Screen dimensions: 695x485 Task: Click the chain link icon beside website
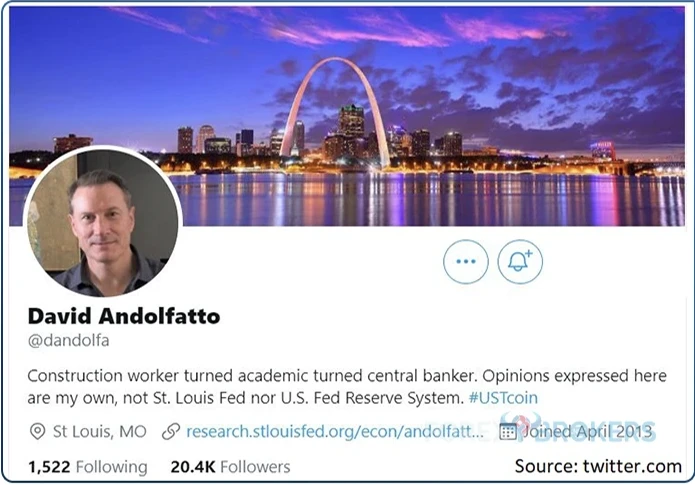pos(171,431)
